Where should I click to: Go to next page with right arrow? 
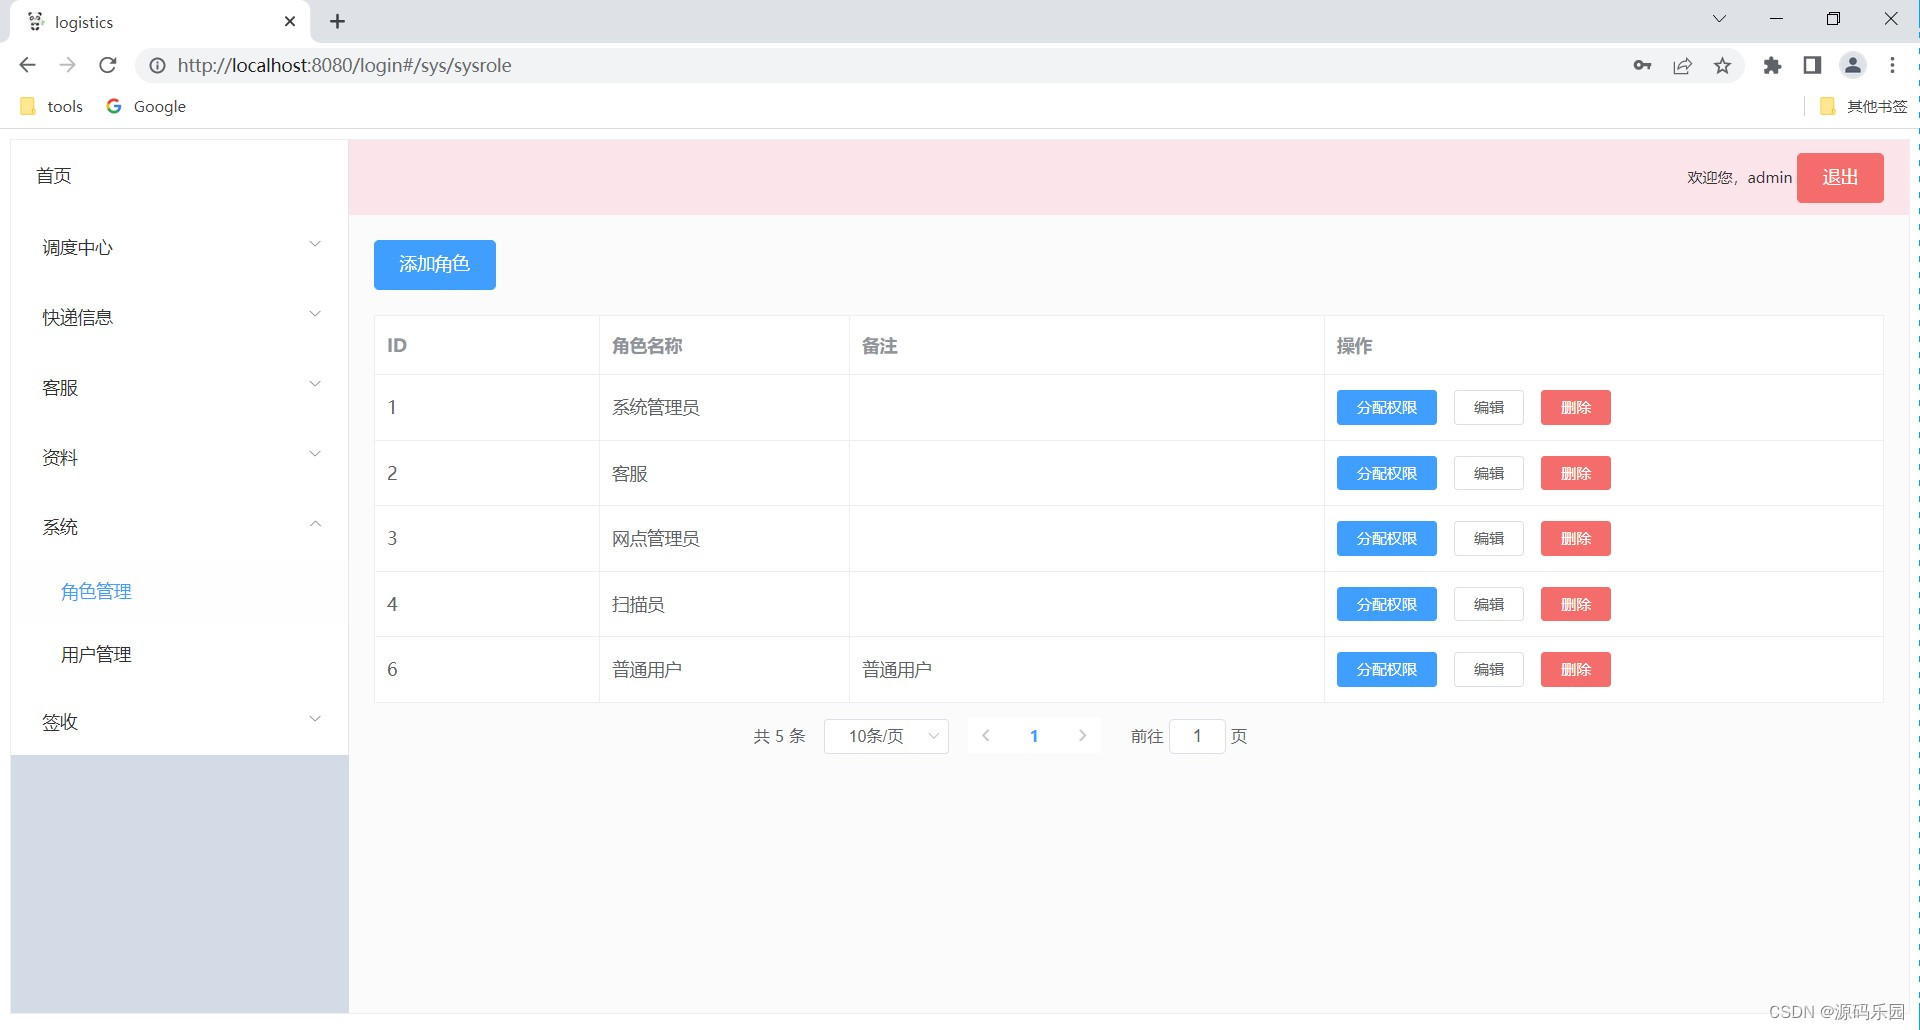(x=1082, y=736)
